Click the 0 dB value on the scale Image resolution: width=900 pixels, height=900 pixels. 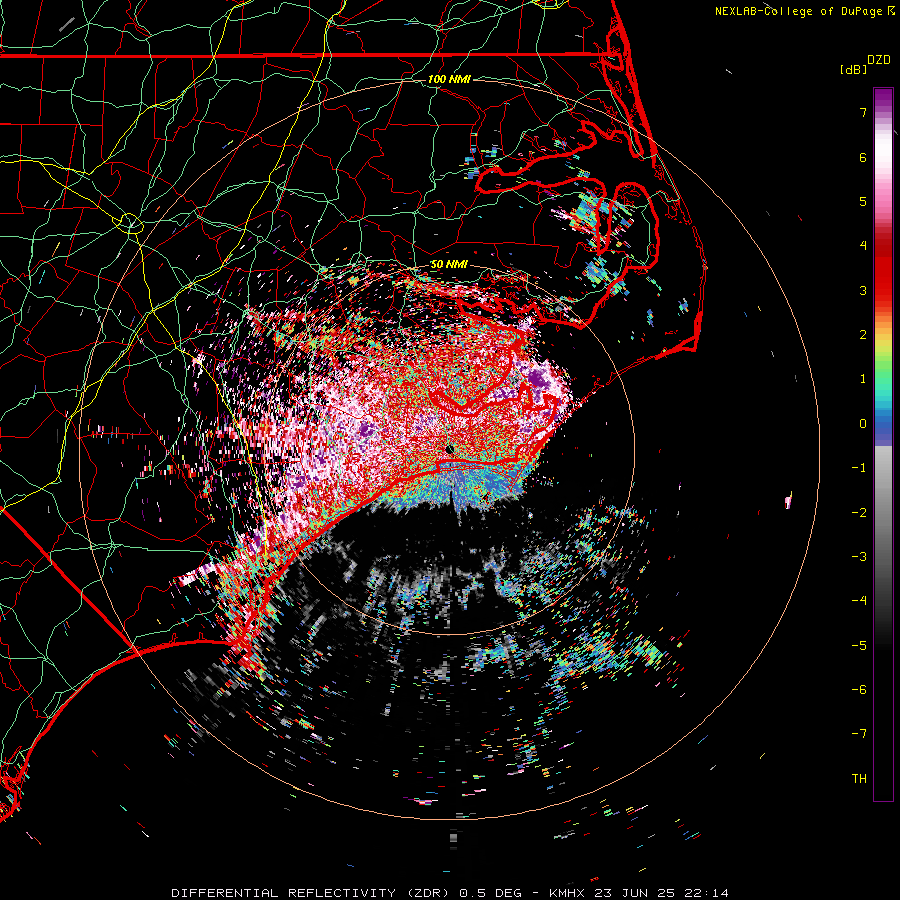click(x=863, y=424)
